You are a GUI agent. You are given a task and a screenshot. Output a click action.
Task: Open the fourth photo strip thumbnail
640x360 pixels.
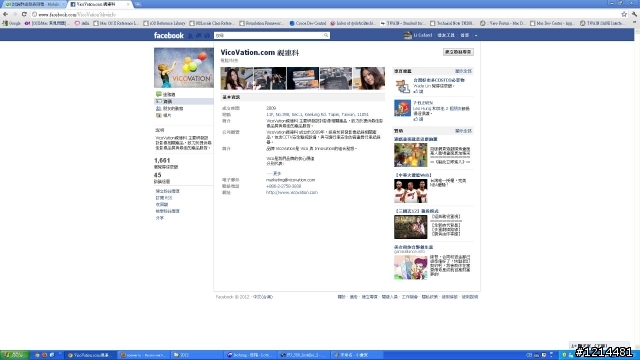tap(336, 78)
